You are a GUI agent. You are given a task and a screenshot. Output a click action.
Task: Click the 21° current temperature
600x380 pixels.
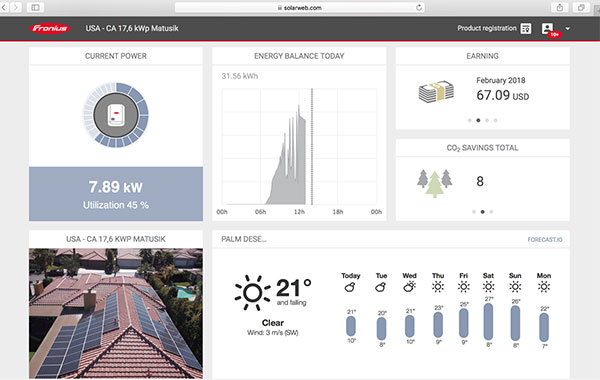click(x=293, y=288)
